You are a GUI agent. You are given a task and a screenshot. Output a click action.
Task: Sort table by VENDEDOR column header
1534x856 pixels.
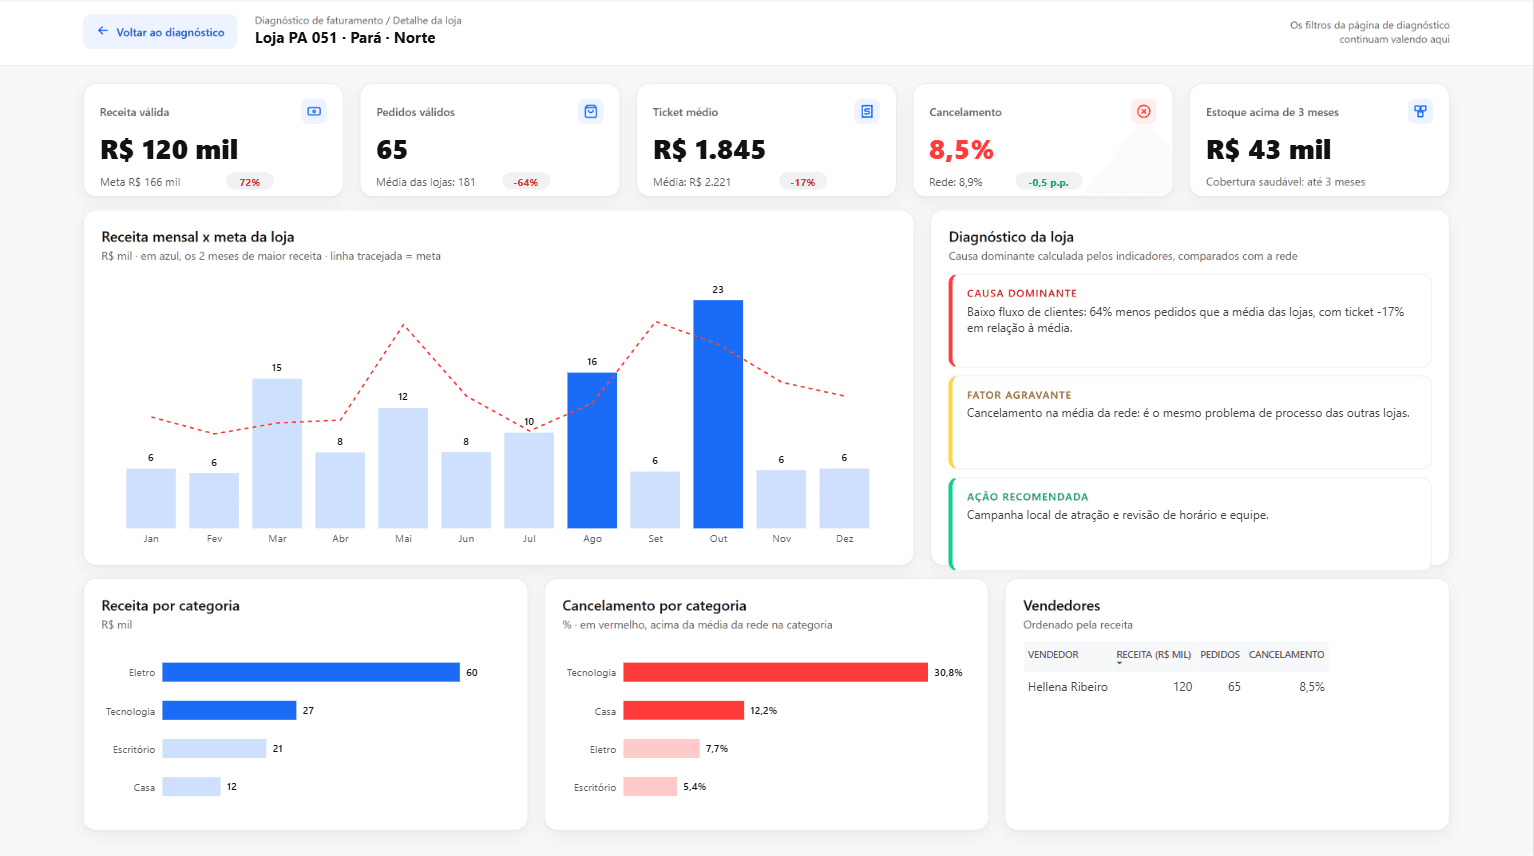[1053, 655]
